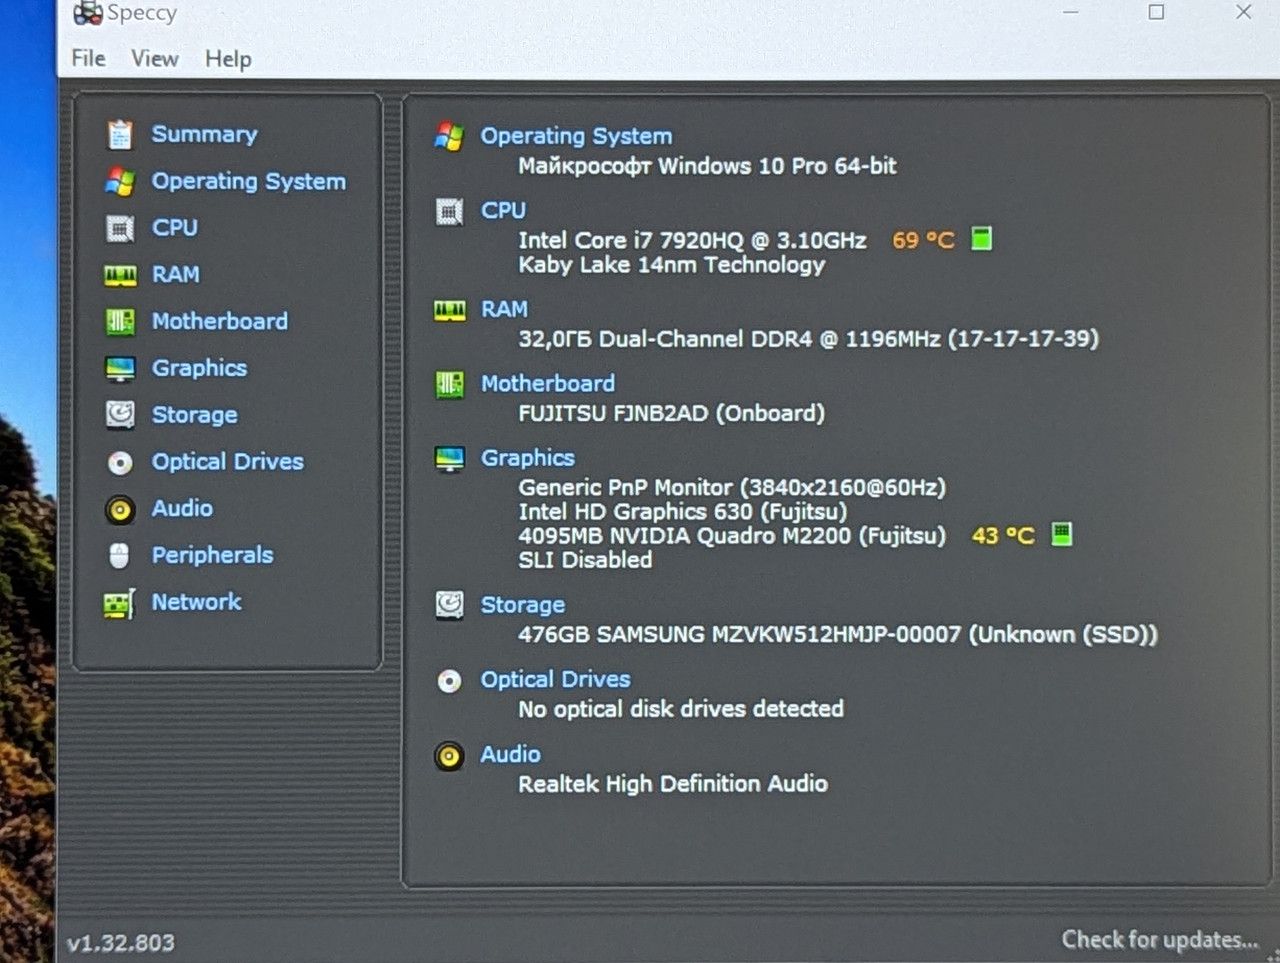Click the Summary clipboard icon in sidebar
The height and width of the screenshot is (963, 1280).
120,134
